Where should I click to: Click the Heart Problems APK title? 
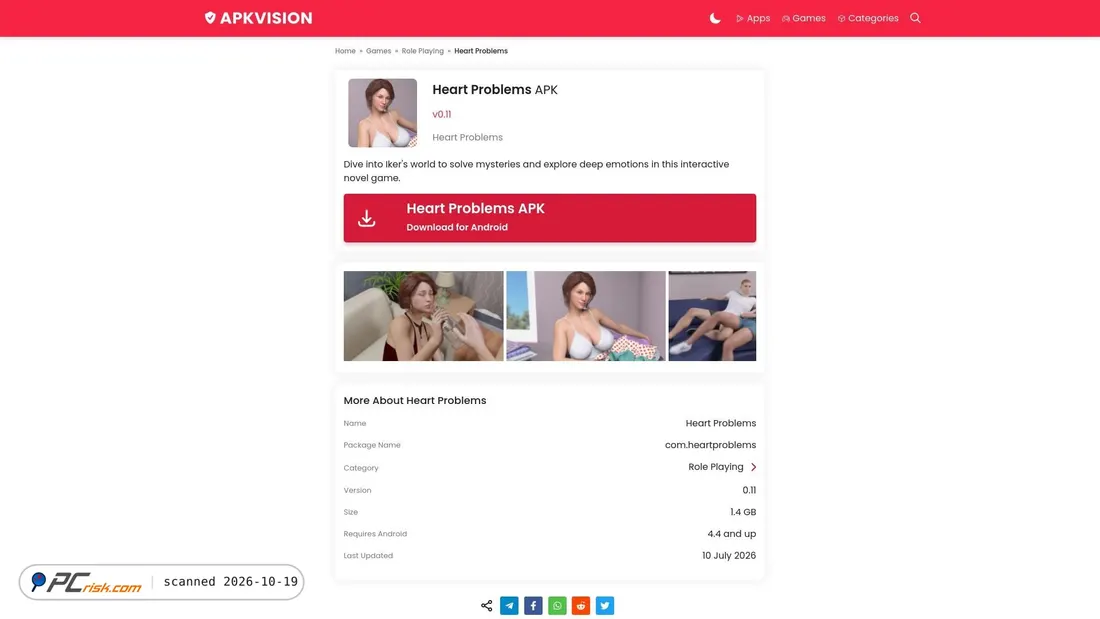495,90
